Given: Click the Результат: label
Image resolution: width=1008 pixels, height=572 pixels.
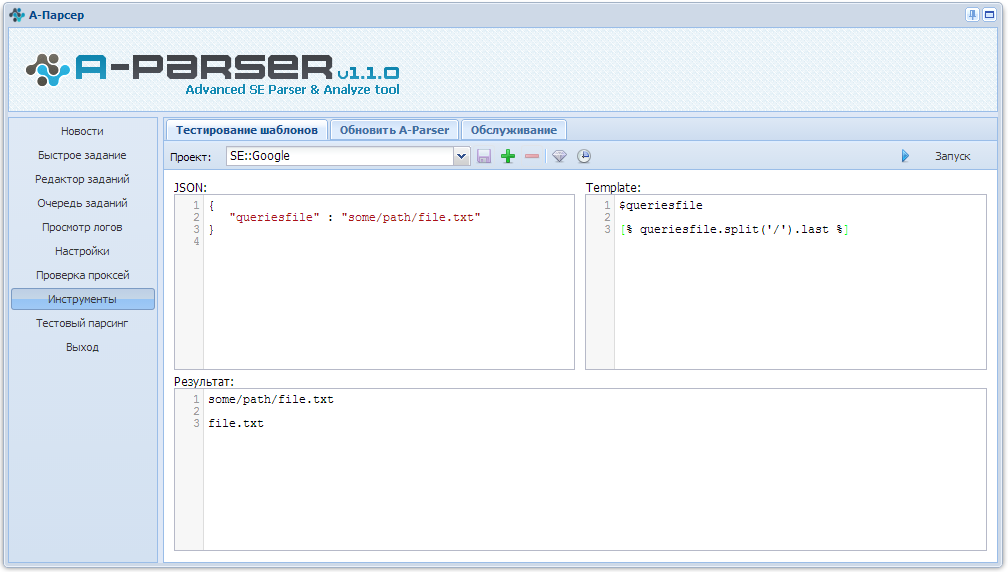Looking at the screenshot, I should pyautogui.click(x=204, y=381).
